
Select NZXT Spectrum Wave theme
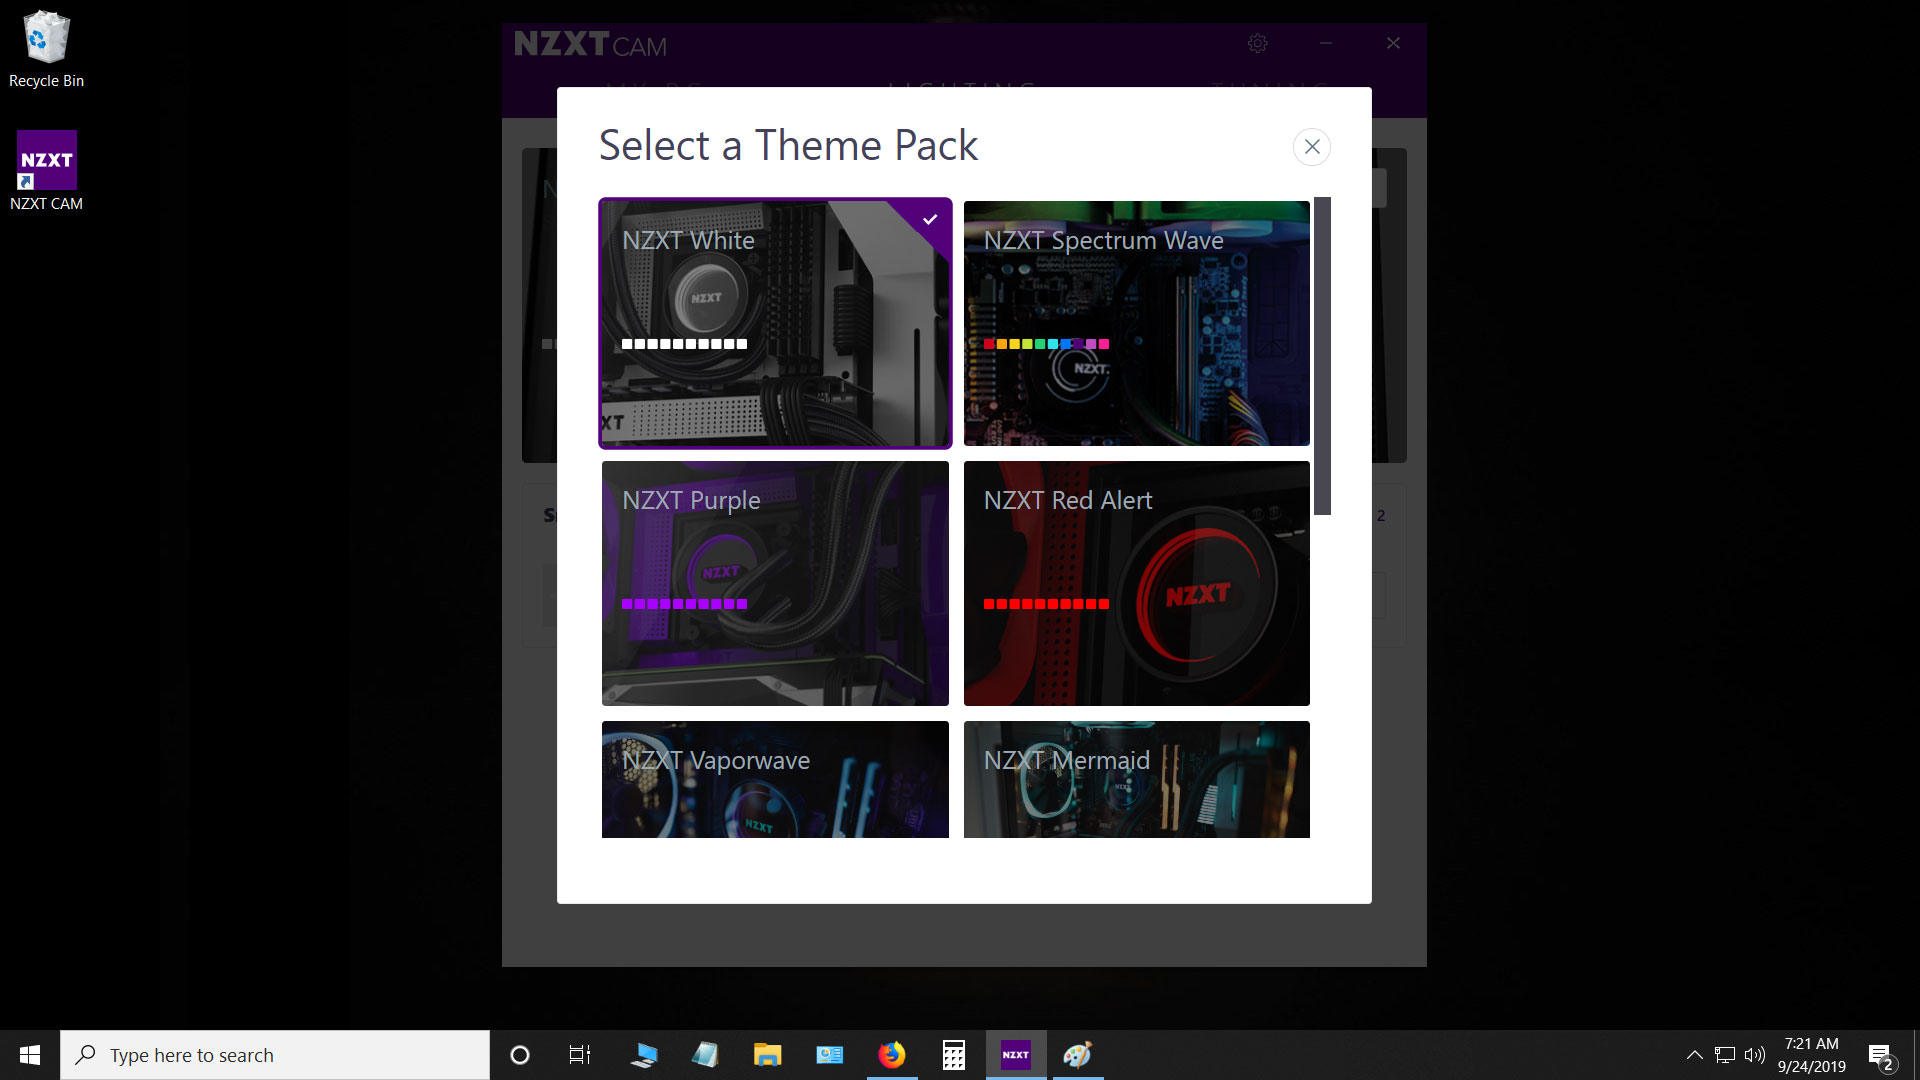[x=1137, y=322]
